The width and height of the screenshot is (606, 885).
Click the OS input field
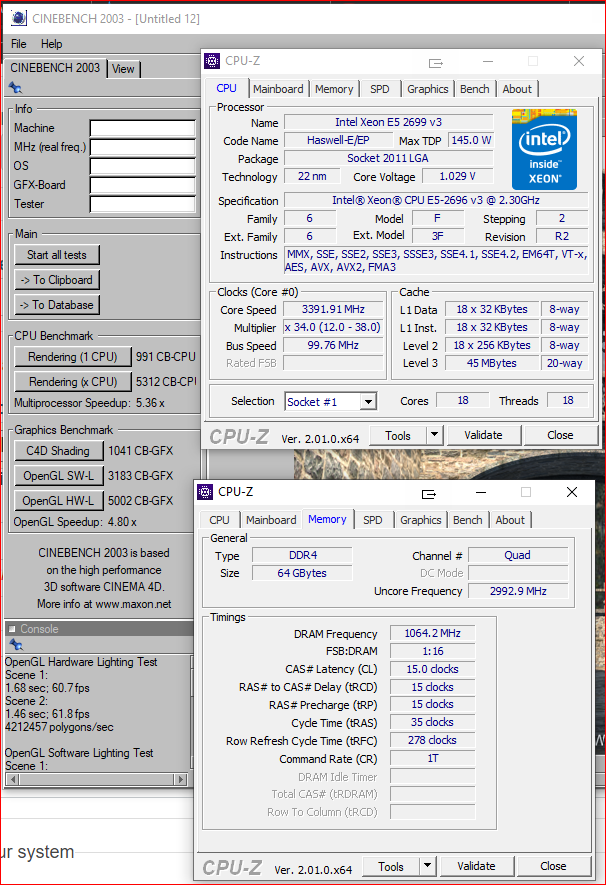(x=143, y=166)
